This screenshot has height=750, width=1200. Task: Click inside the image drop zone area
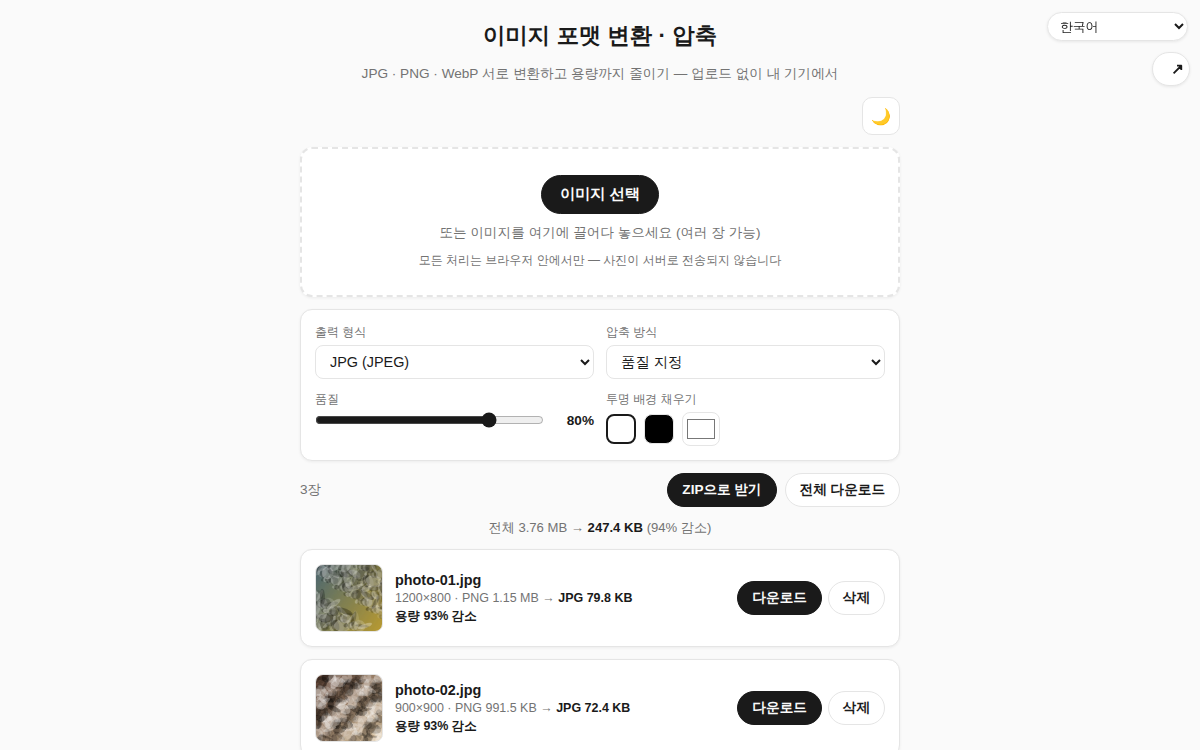tap(600, 222)
